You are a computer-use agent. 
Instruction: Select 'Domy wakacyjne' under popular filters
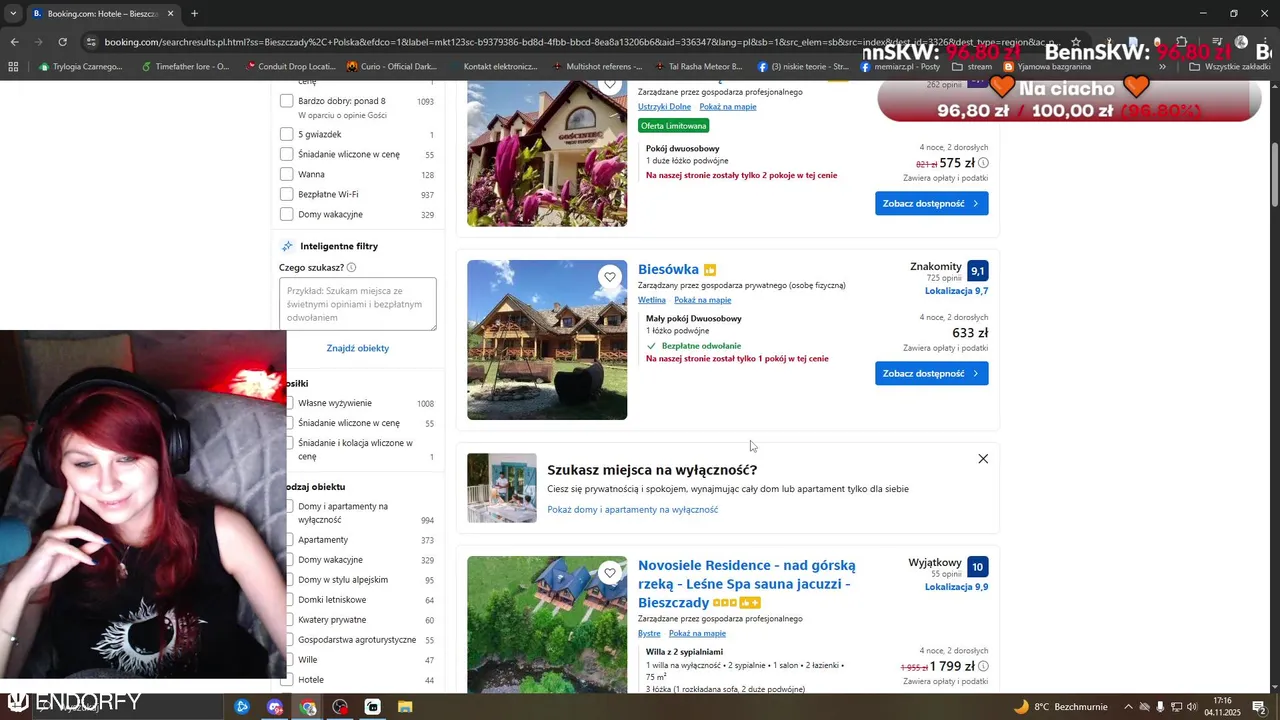point(287,214)
